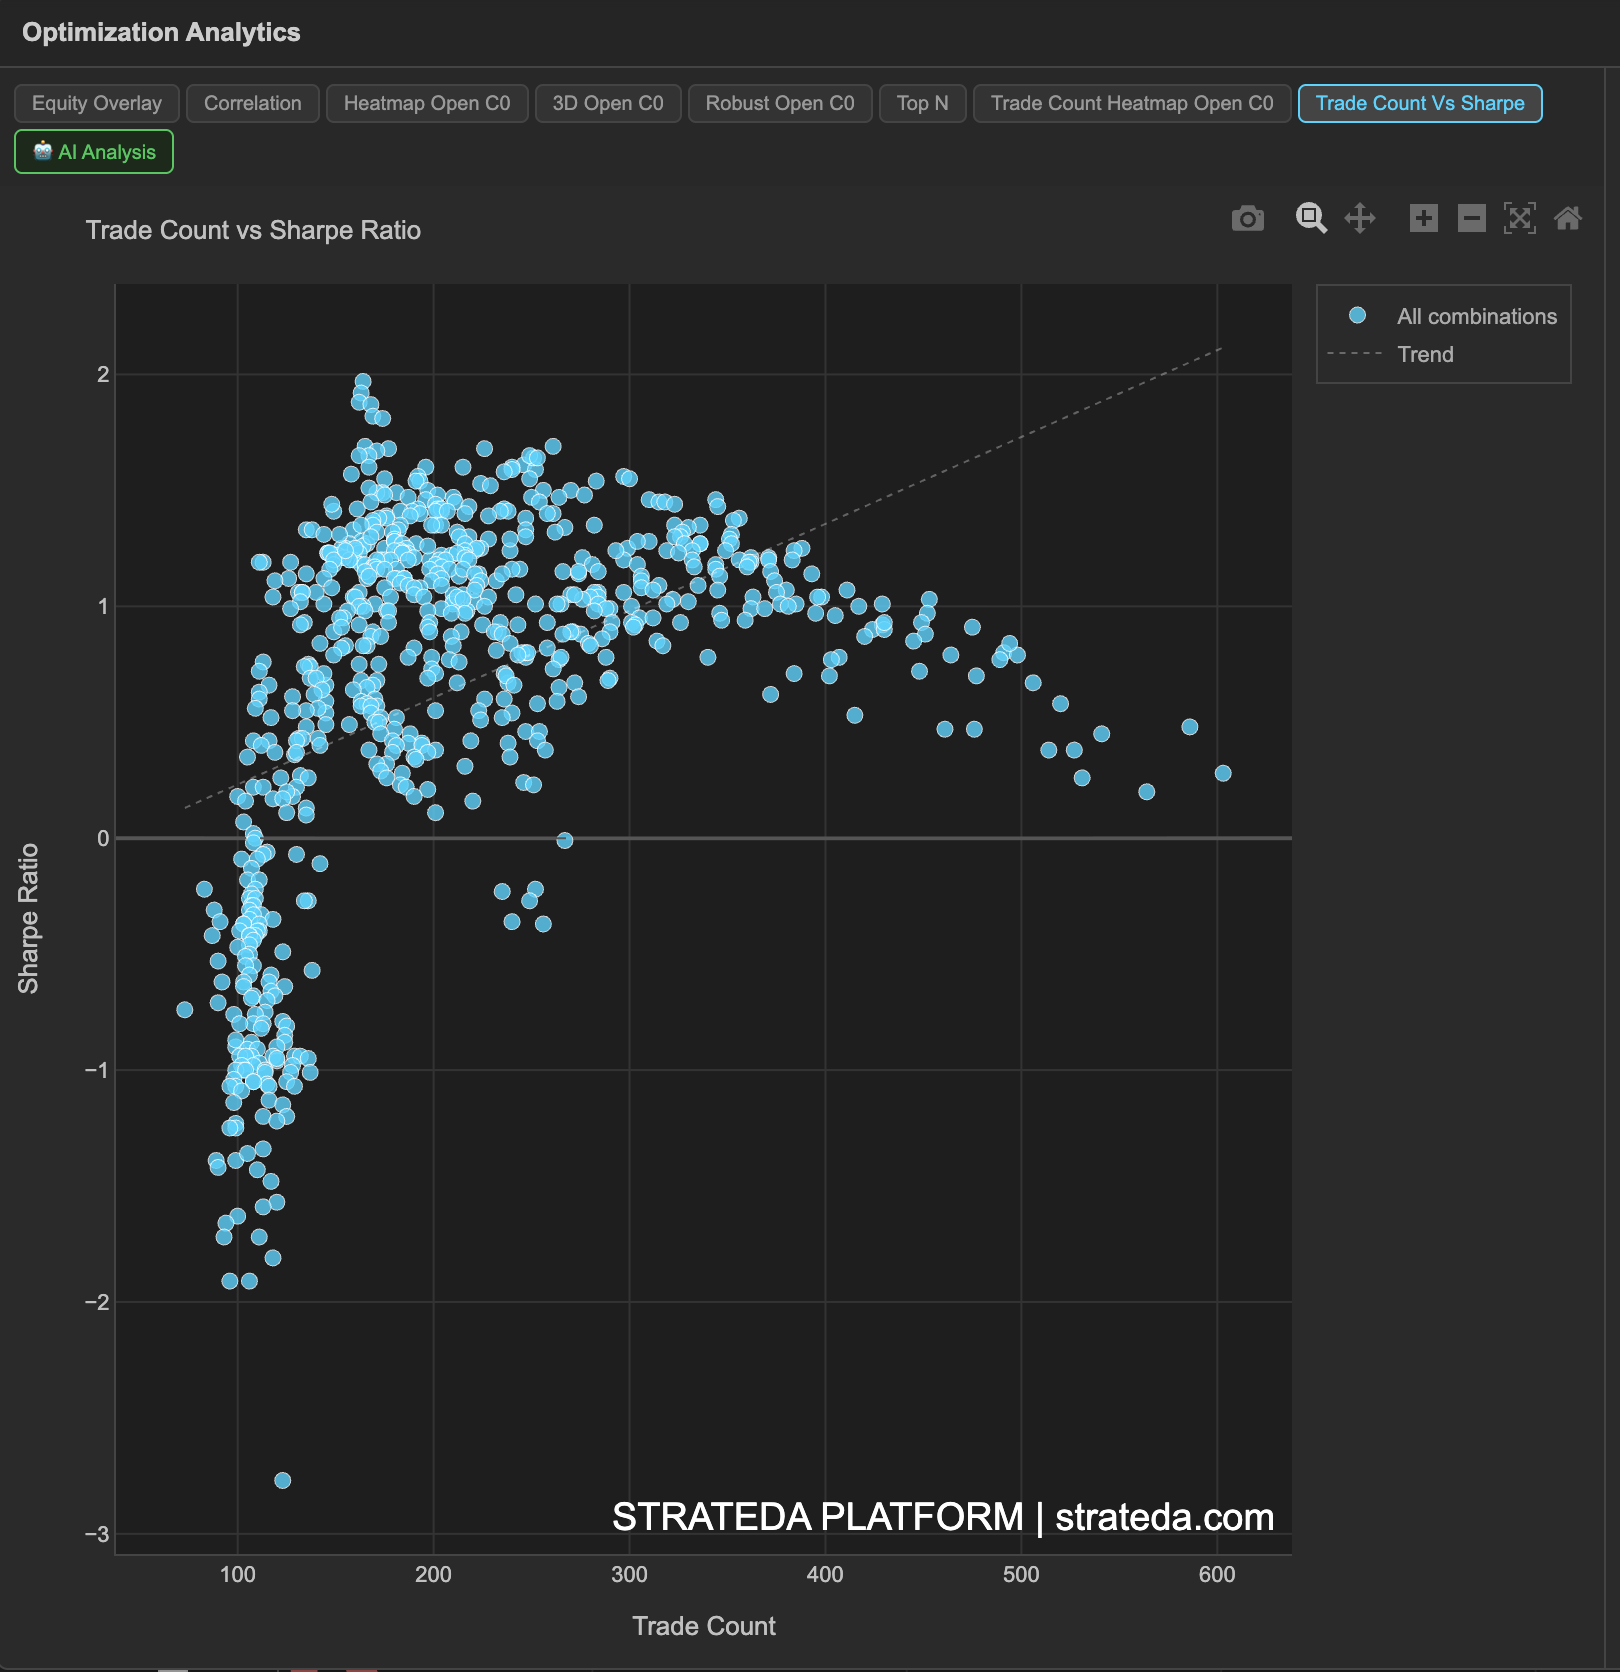Toggle visibility of All combinations series

1476,315
